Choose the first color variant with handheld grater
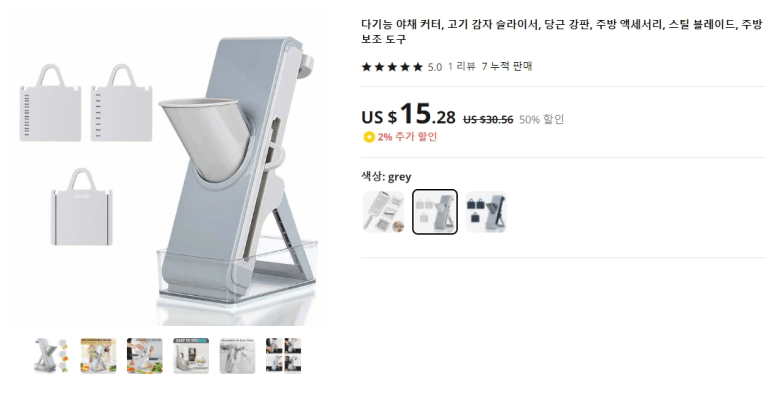This screenshot has width=773, height=408. [x=384, y=212]
